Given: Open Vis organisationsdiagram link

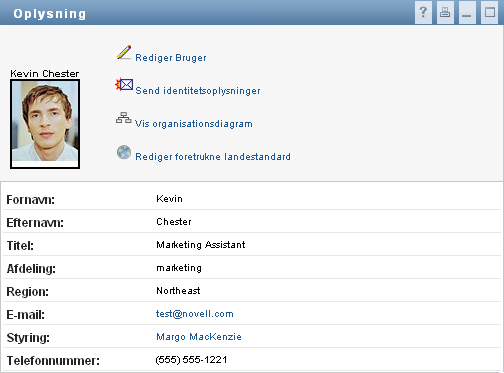Looking at the screenshot, I should [x=194, y=124].
